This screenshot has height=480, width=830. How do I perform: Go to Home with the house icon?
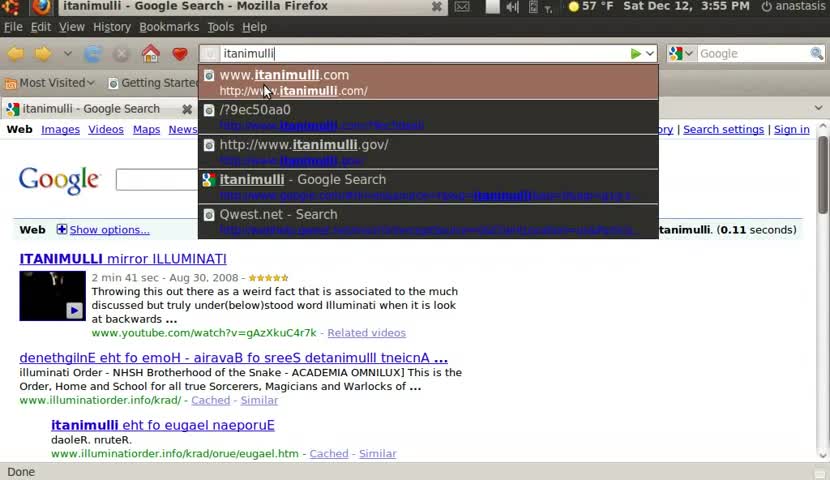click(x=150, y=53)
